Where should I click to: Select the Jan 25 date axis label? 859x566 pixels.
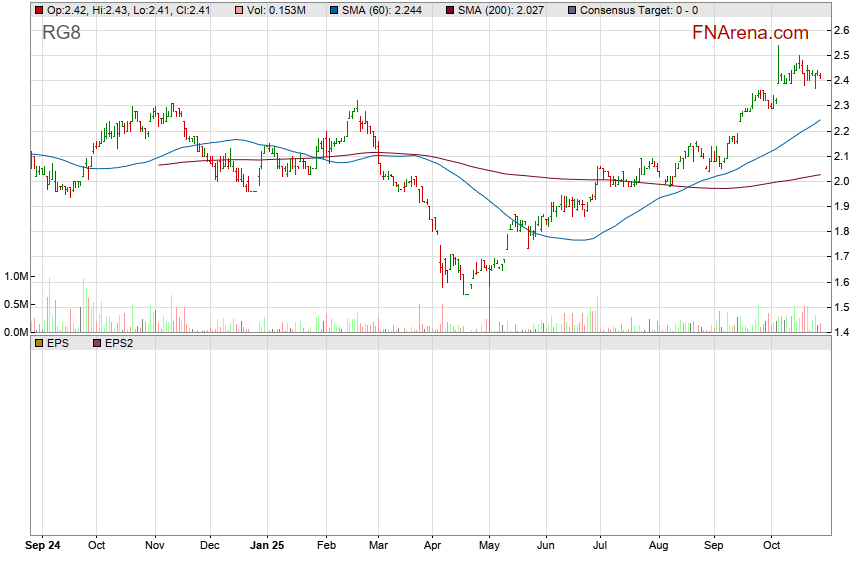267,546
